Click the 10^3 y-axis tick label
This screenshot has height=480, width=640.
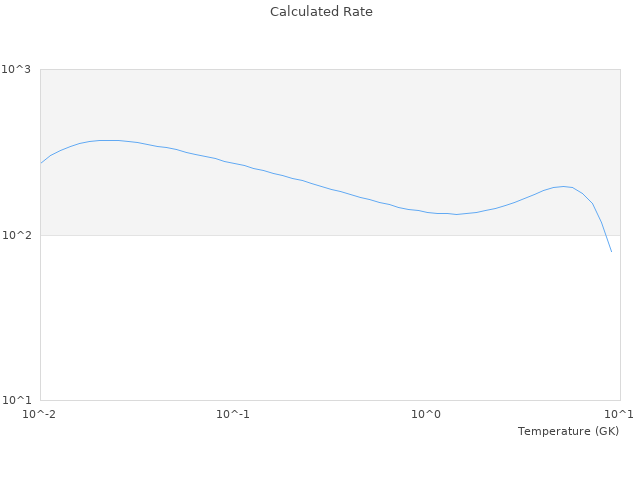point(20,69)
